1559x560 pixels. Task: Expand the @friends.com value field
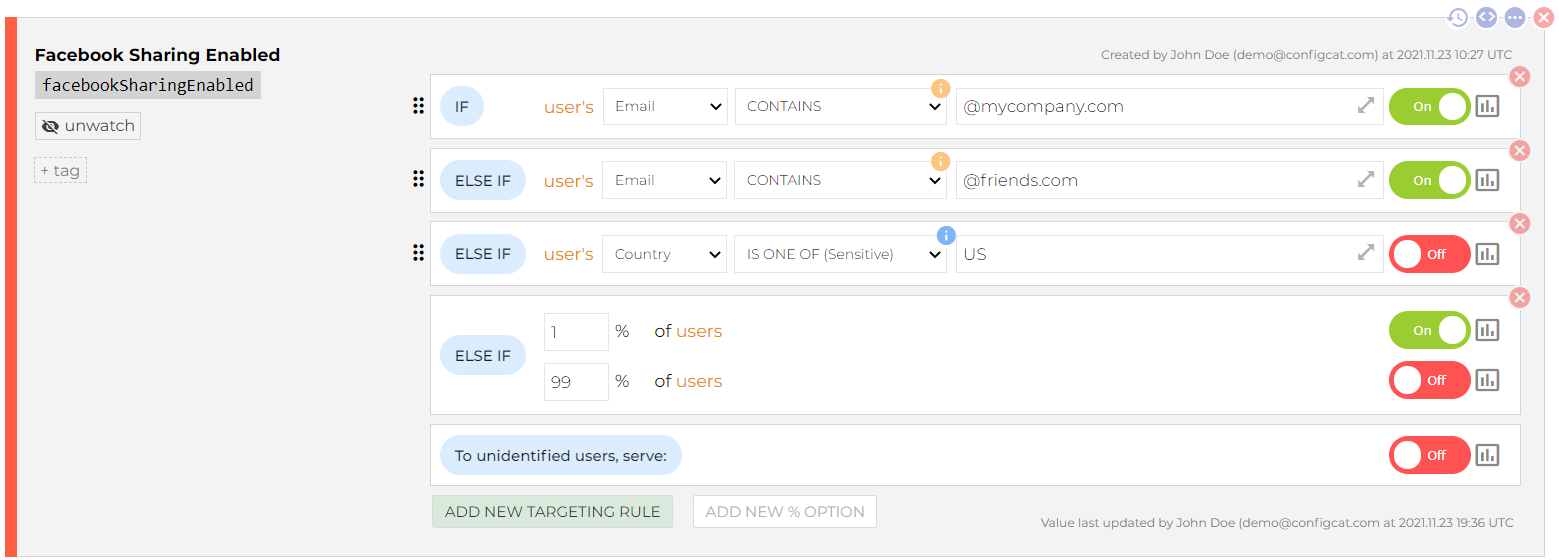(1365, 180)
